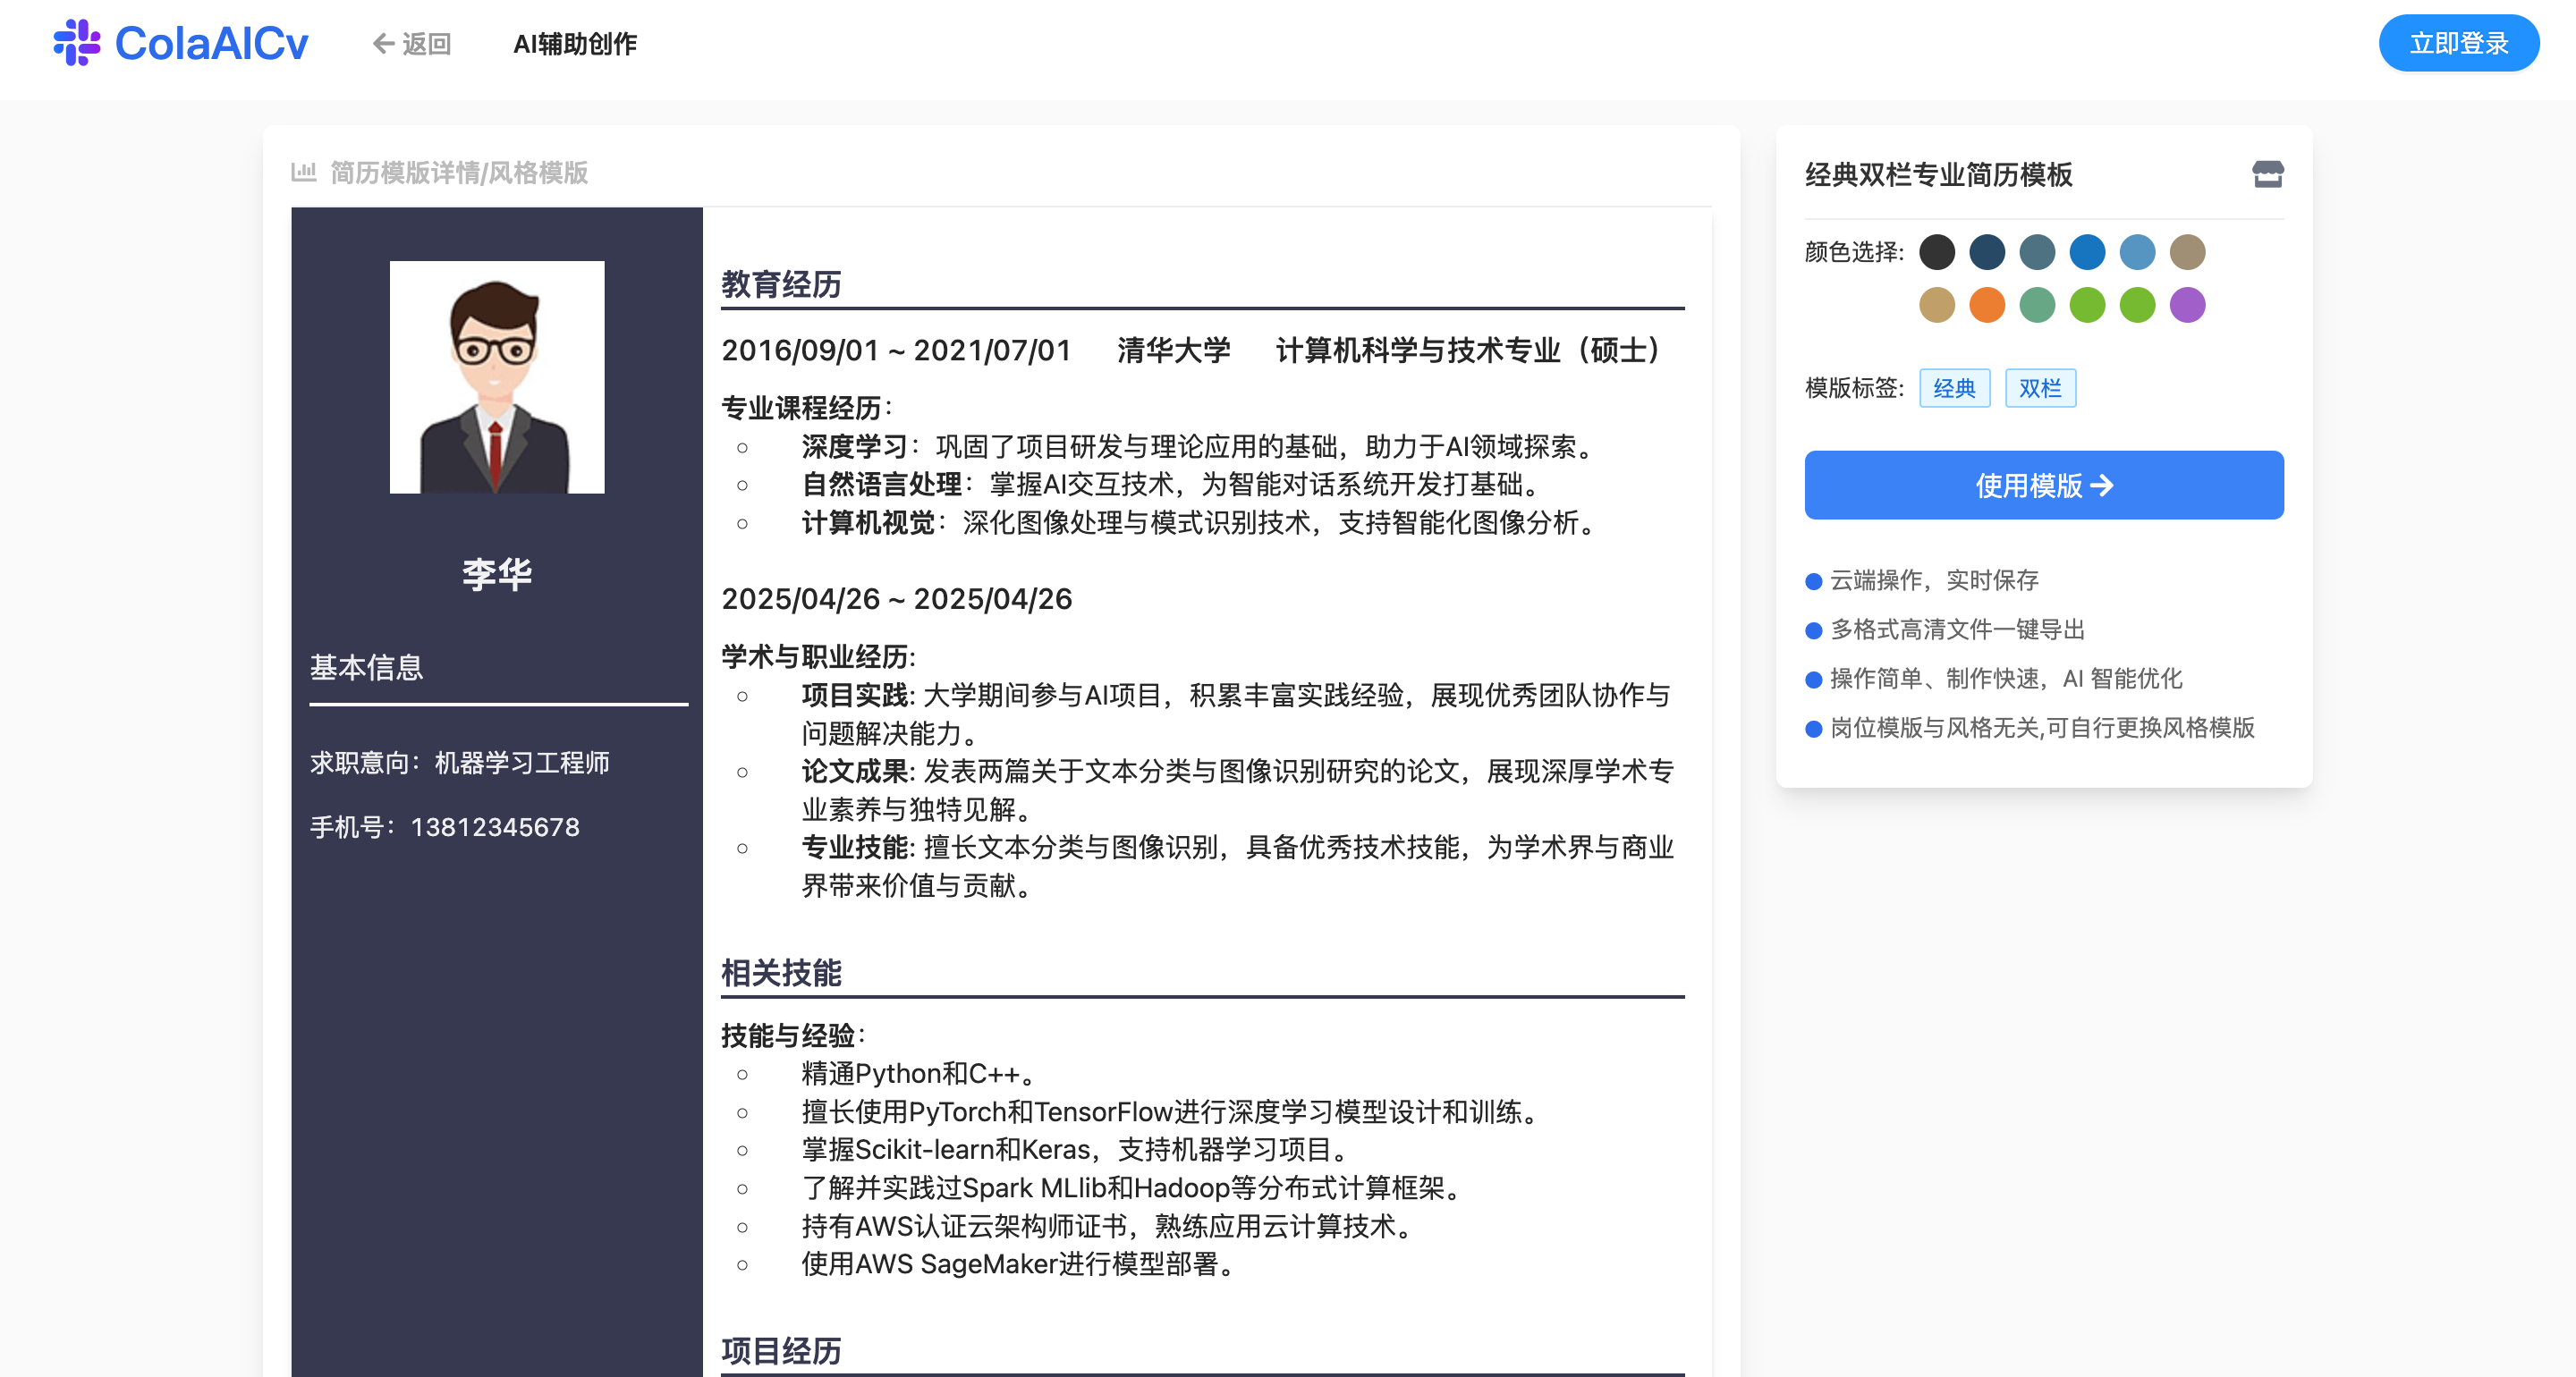Select the 双栏 template tag

(x=2039, y=388)
